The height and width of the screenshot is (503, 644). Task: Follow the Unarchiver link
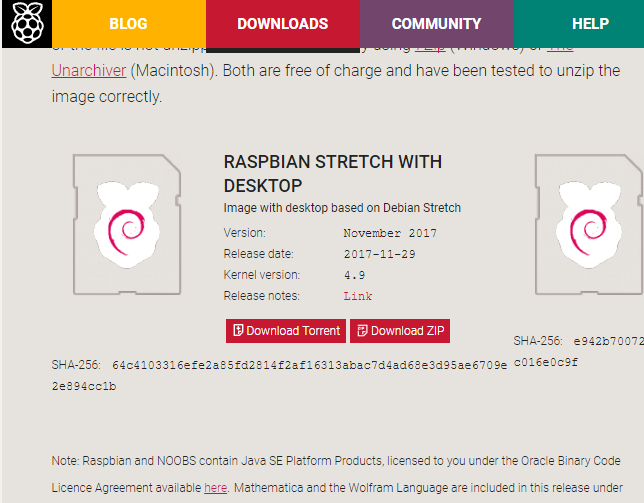[x=89, y=71]
